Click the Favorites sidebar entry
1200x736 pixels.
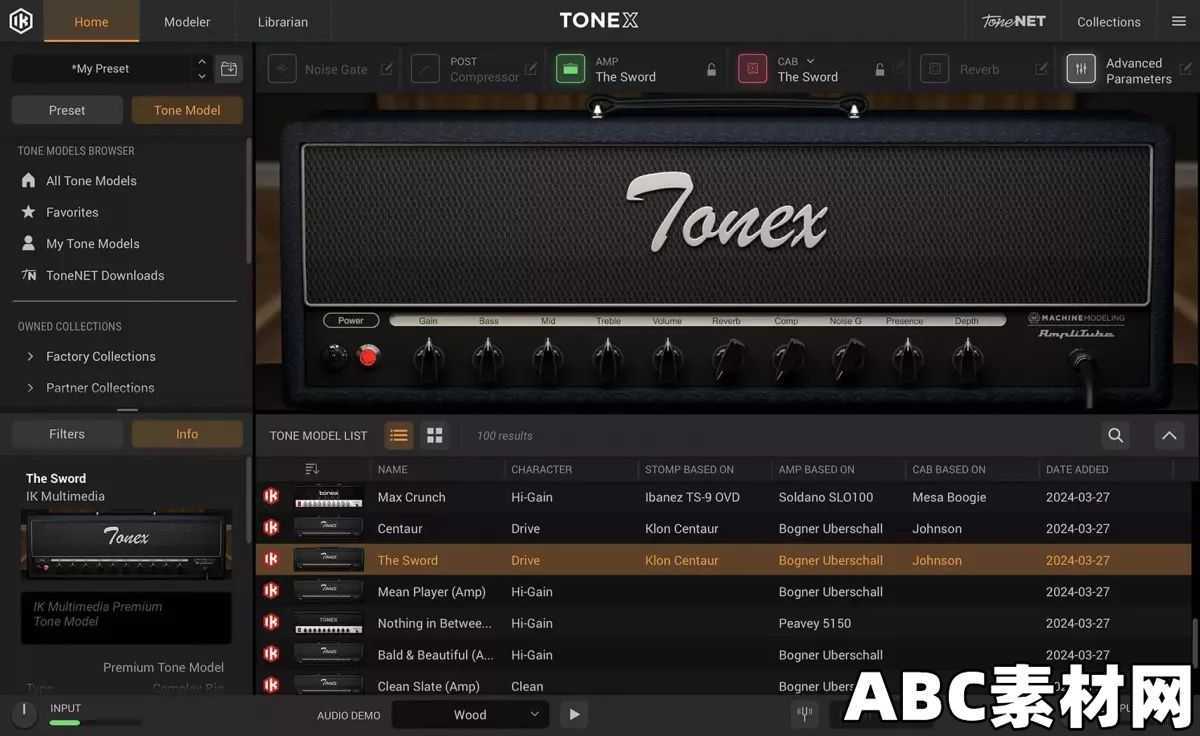coord(71,210)
